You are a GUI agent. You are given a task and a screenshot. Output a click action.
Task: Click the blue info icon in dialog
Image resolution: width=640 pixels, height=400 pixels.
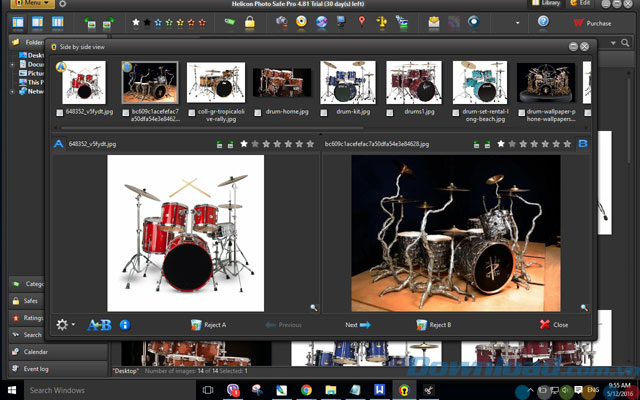pos(125,325)
